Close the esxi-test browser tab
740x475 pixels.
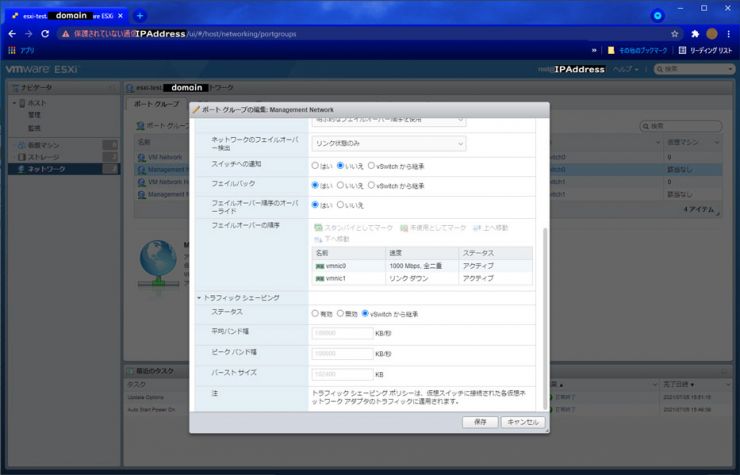pos(120,16)
